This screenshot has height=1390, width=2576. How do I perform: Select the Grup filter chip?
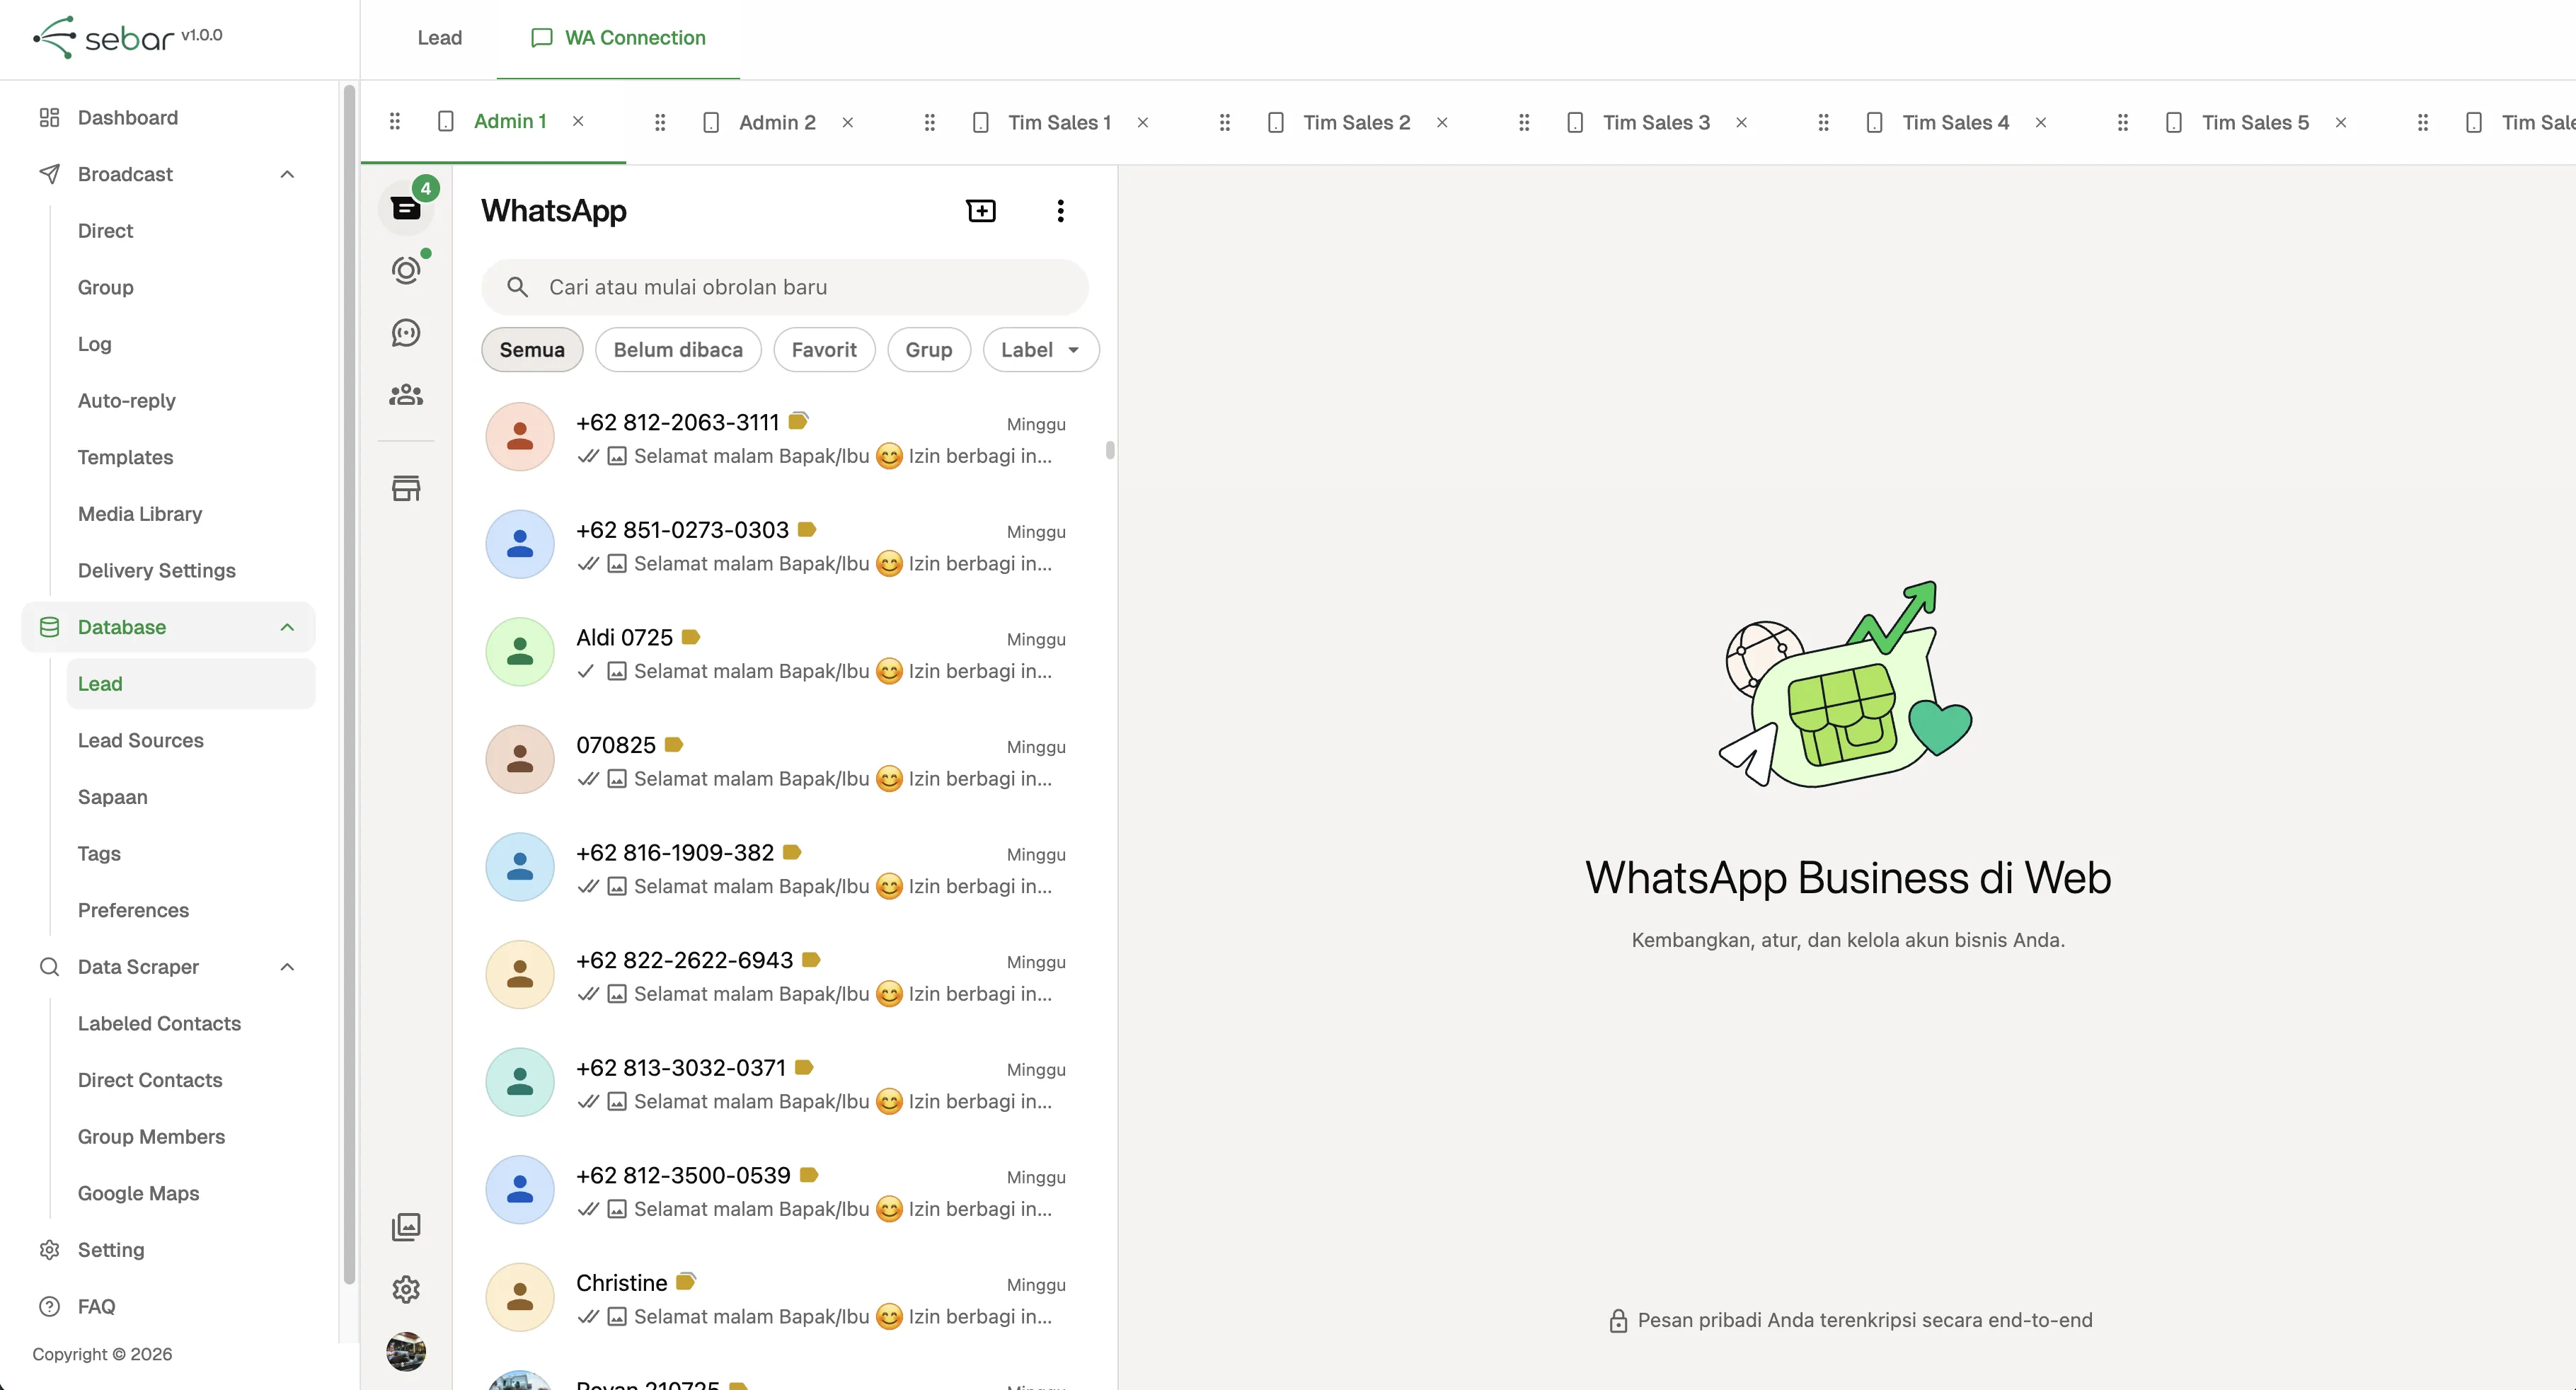pyautogui.click(x=929, y=350)
